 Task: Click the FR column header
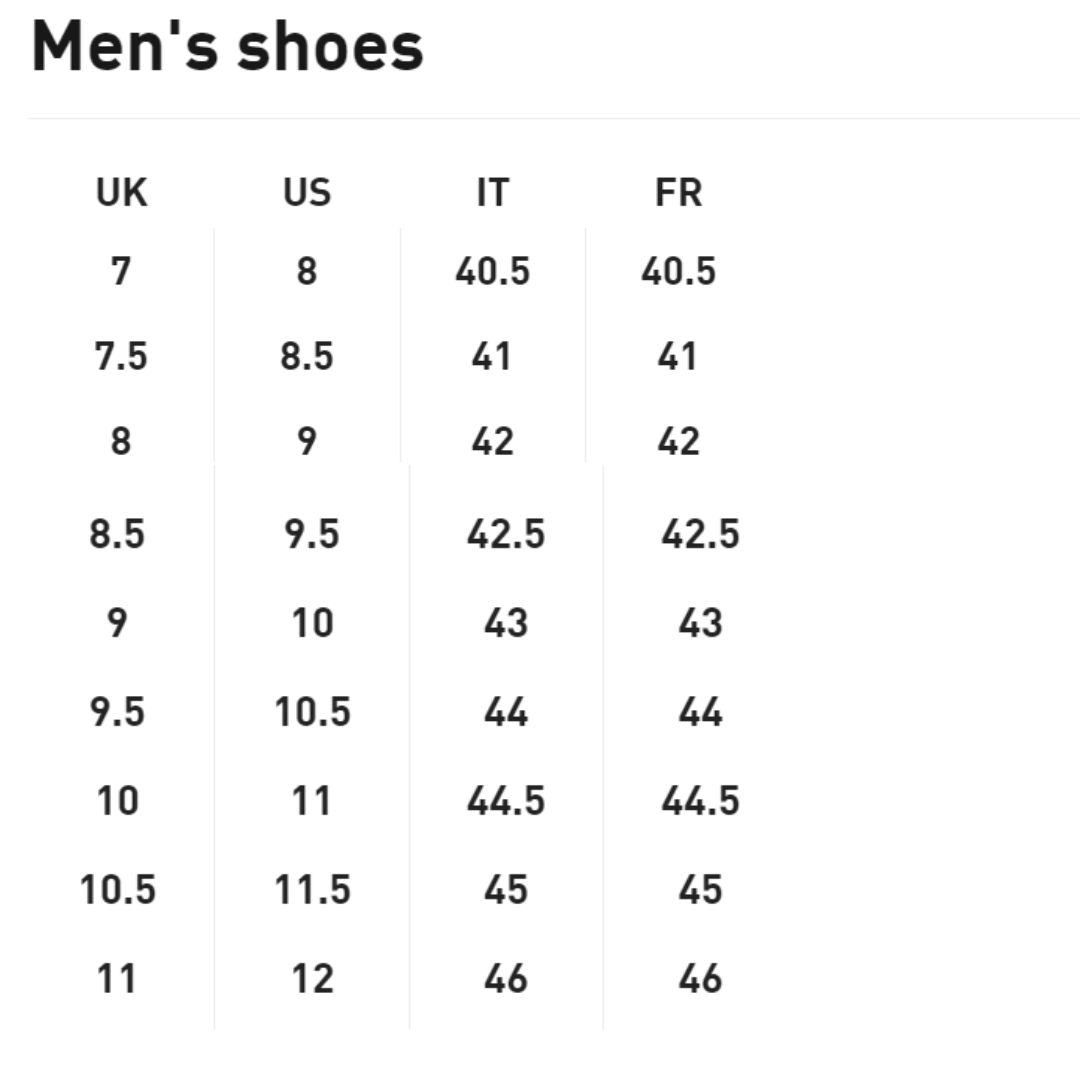(678, 192)
